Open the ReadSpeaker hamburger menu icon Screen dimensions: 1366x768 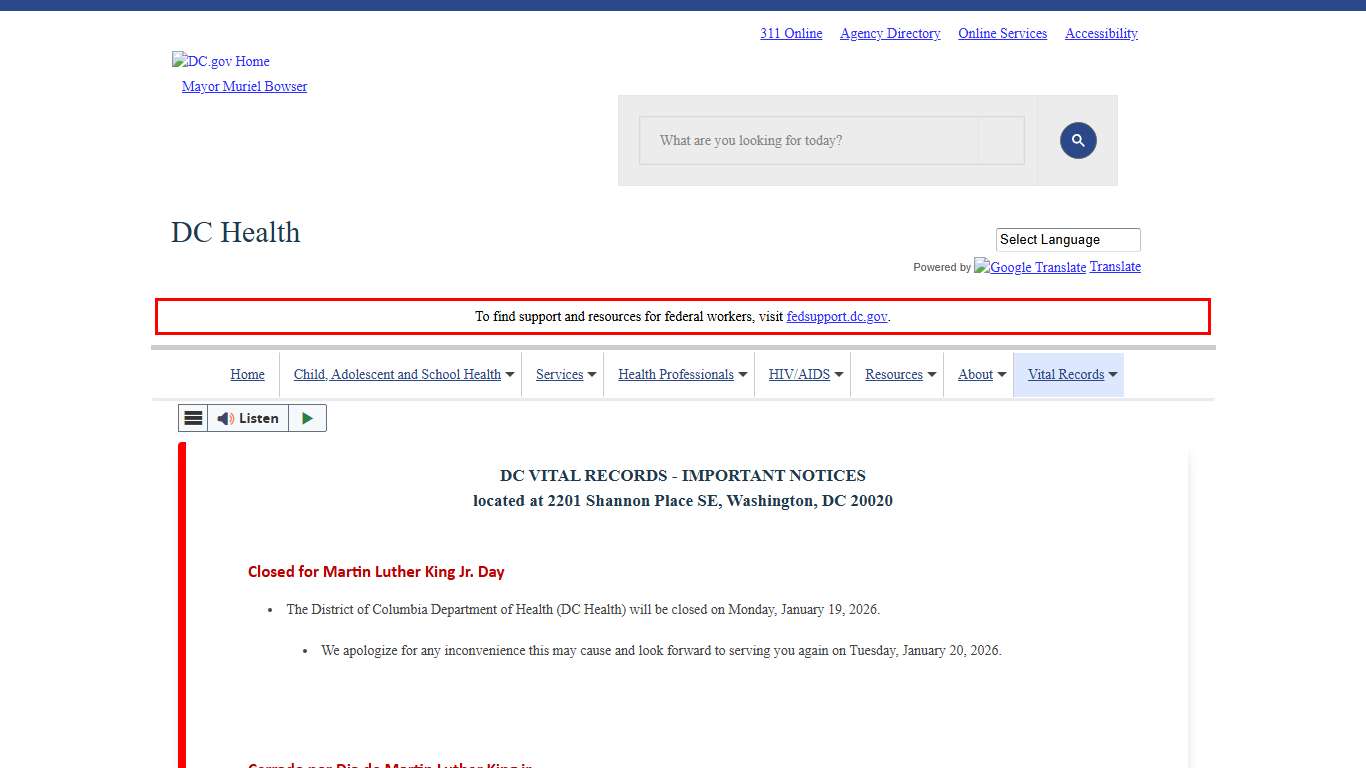[x=193, y=418]
